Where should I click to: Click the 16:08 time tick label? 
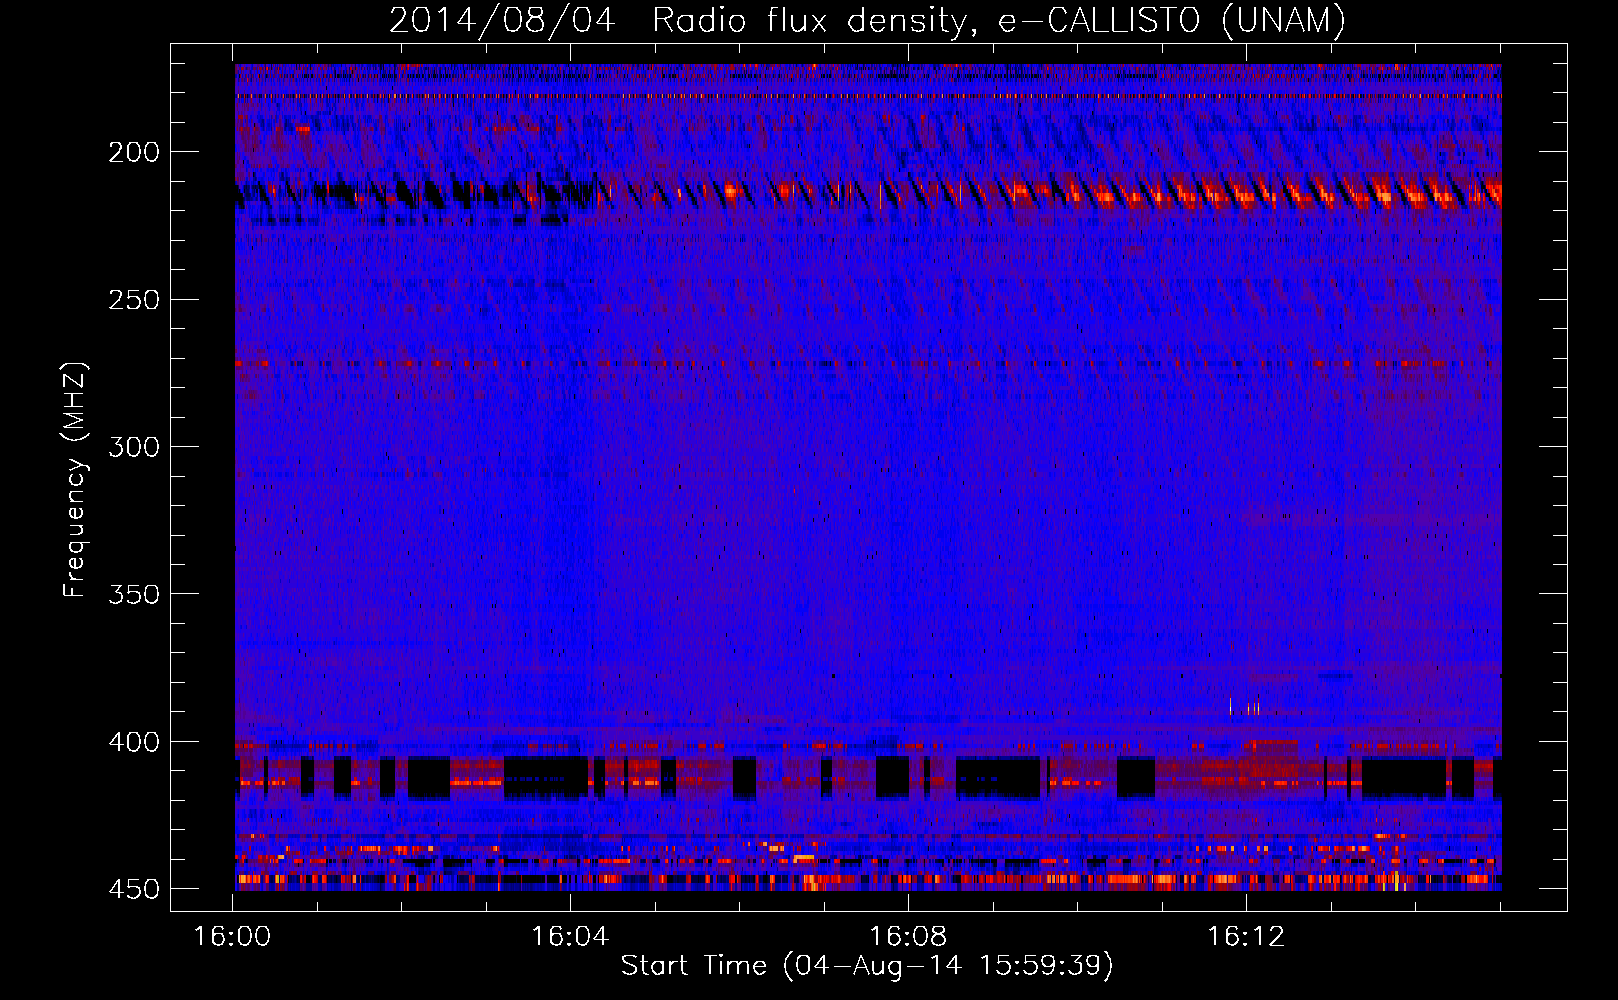(908, 937)
